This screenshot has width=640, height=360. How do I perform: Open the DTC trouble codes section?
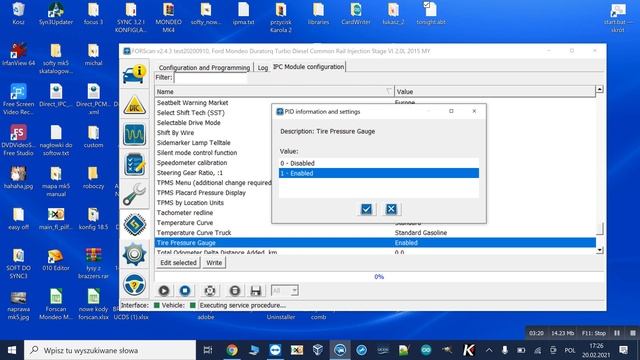point(134,105)
